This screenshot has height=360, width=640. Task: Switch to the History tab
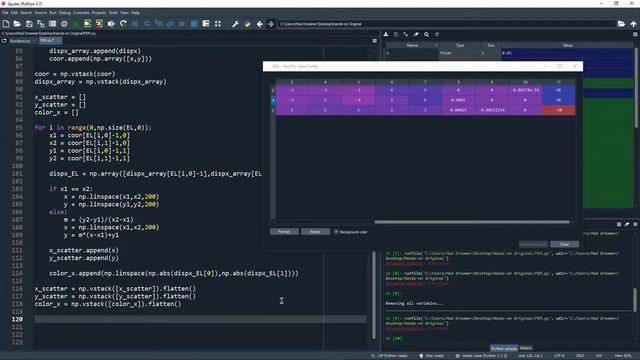[526, 348]
